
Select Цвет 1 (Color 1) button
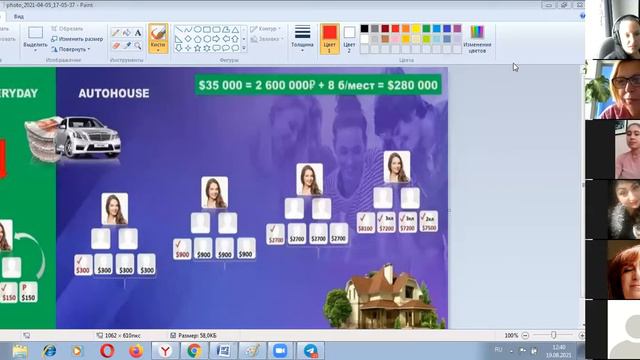[329, 39]
